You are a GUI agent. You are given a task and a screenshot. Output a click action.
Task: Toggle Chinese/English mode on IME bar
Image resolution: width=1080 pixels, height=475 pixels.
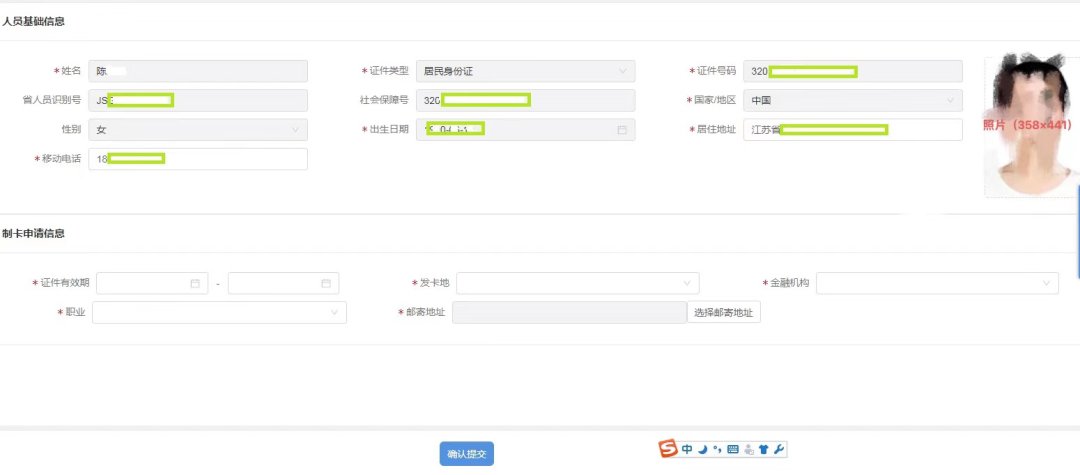(x=687, y=449)
